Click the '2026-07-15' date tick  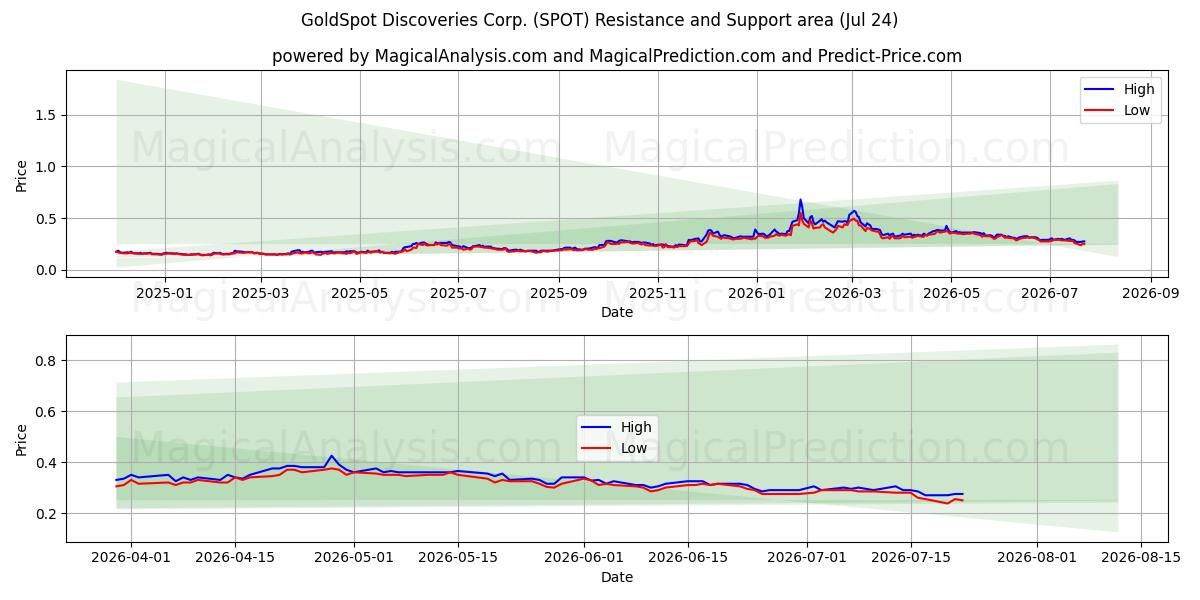point(911,558)
